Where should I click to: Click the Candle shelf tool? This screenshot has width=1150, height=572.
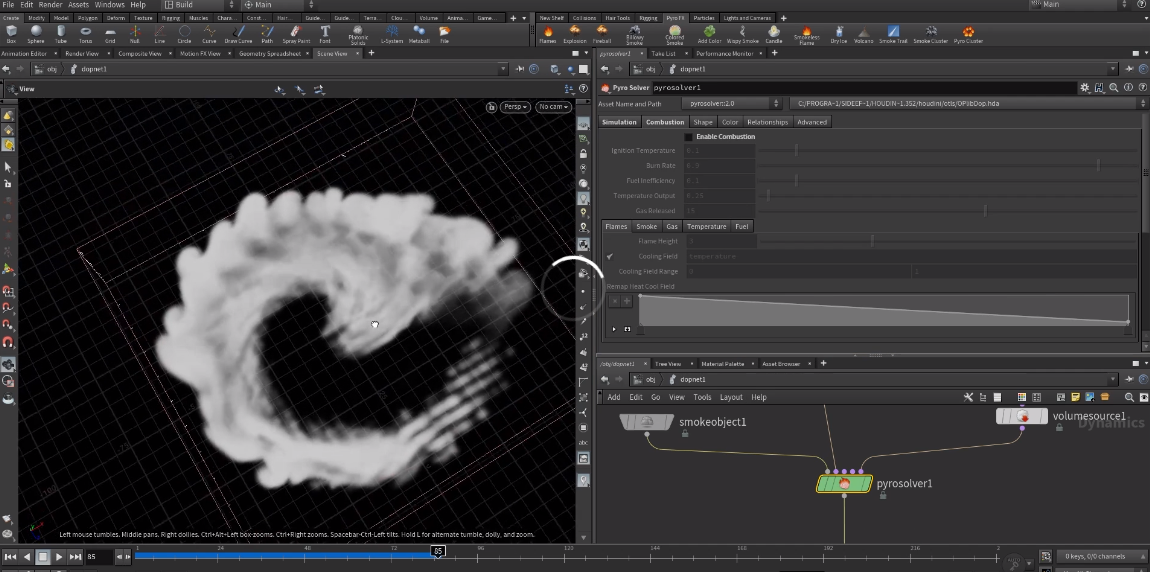(773, 33)
